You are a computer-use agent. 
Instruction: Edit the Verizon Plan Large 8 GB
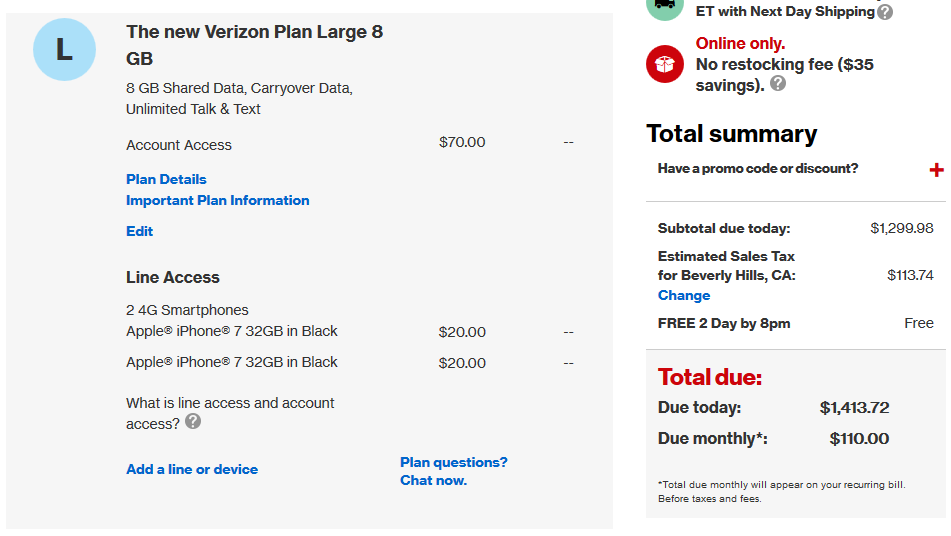tap(139, 232)
